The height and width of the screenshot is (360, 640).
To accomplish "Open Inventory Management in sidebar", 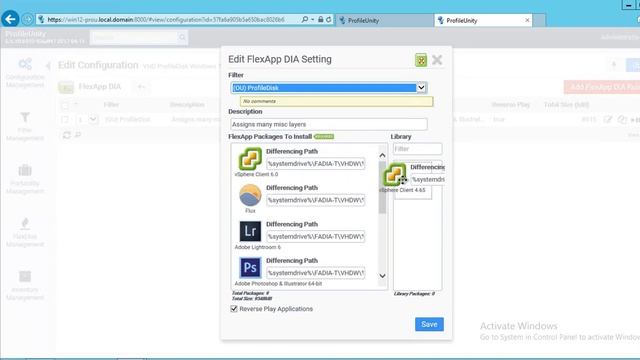I will coord(25,285).
